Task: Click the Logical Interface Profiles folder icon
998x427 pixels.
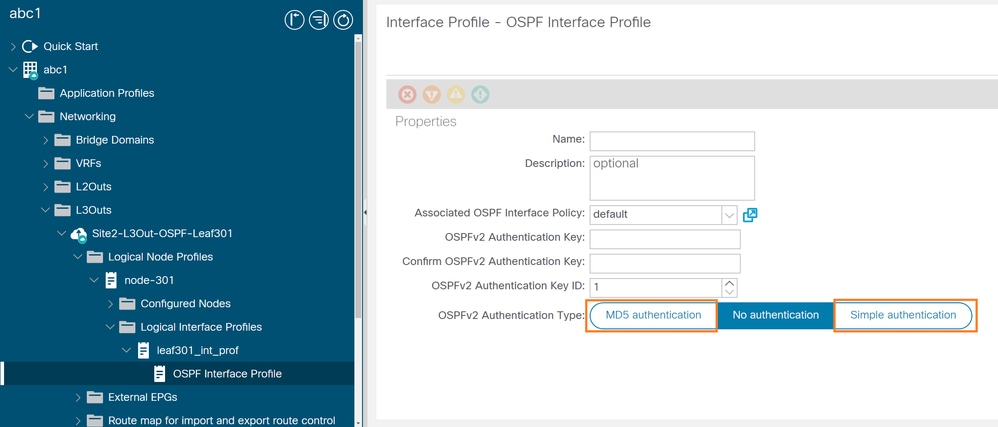Action: click(127, 327)
